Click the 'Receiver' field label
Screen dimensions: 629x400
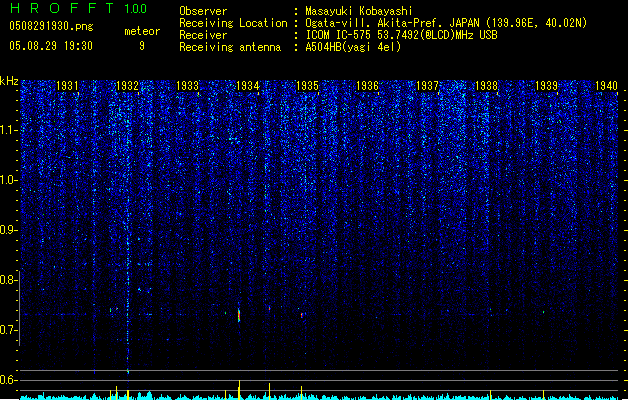click(203, 35)
